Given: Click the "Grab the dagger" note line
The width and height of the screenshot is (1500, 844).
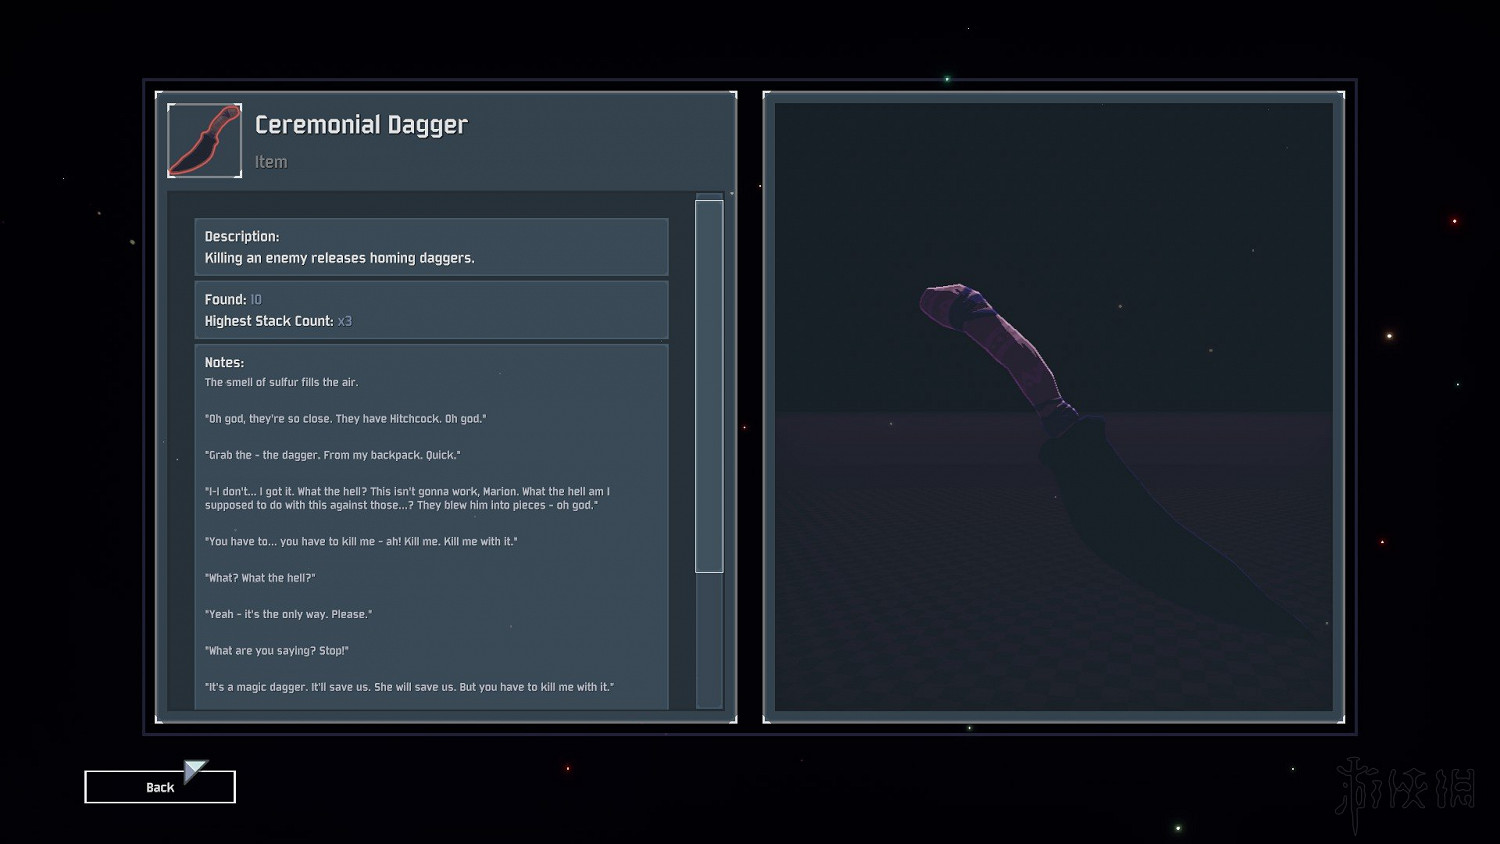Looking at the screenshot, I should click(x=332, y=455).
